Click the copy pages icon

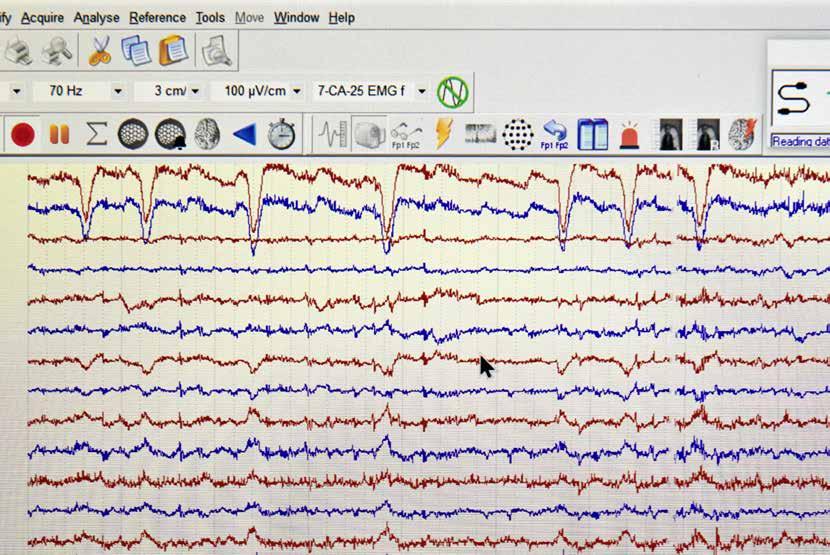tap(136, 51)
